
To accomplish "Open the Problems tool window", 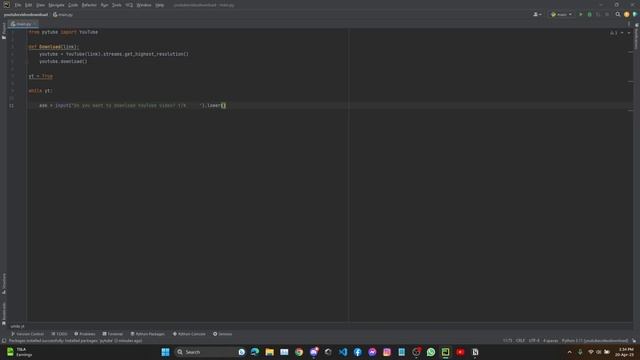I will tap(84, 334).
